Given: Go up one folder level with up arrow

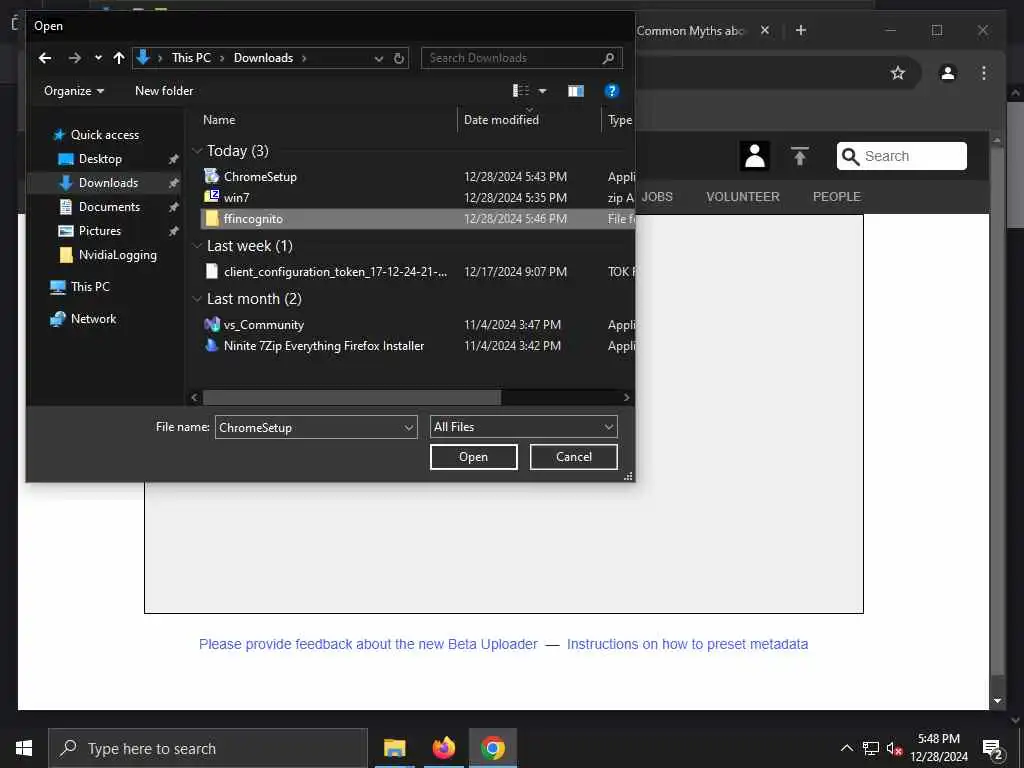Looking at the screenshot, I should coord(119,58).
